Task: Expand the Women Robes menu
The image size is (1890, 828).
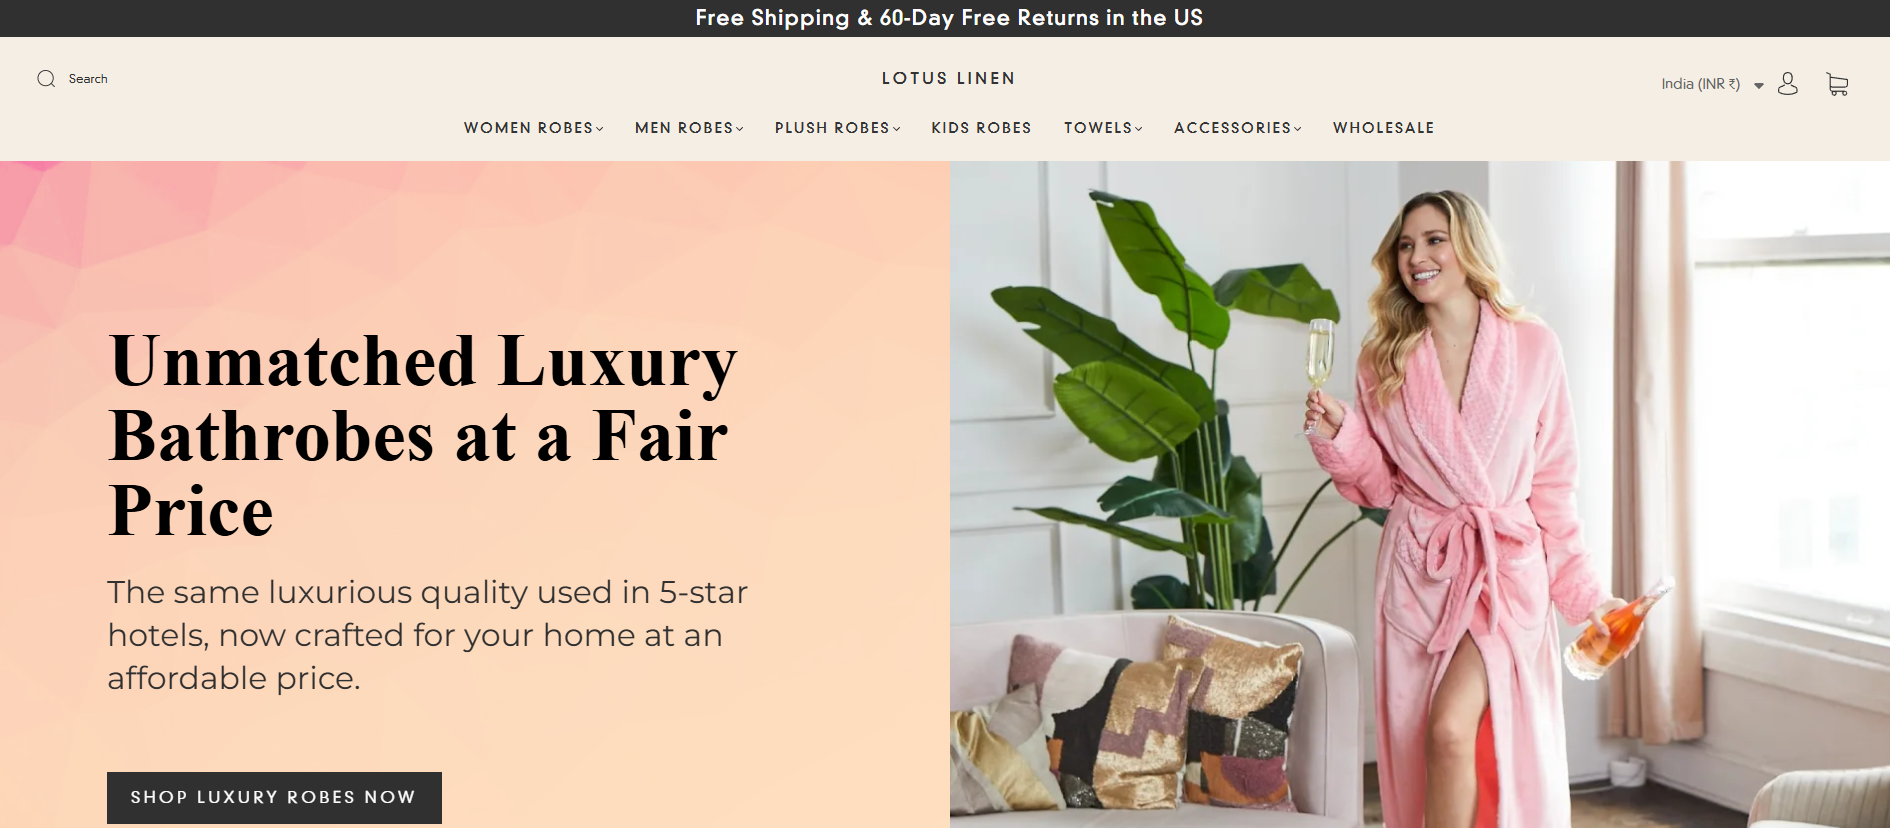Action: coord(533,128)
